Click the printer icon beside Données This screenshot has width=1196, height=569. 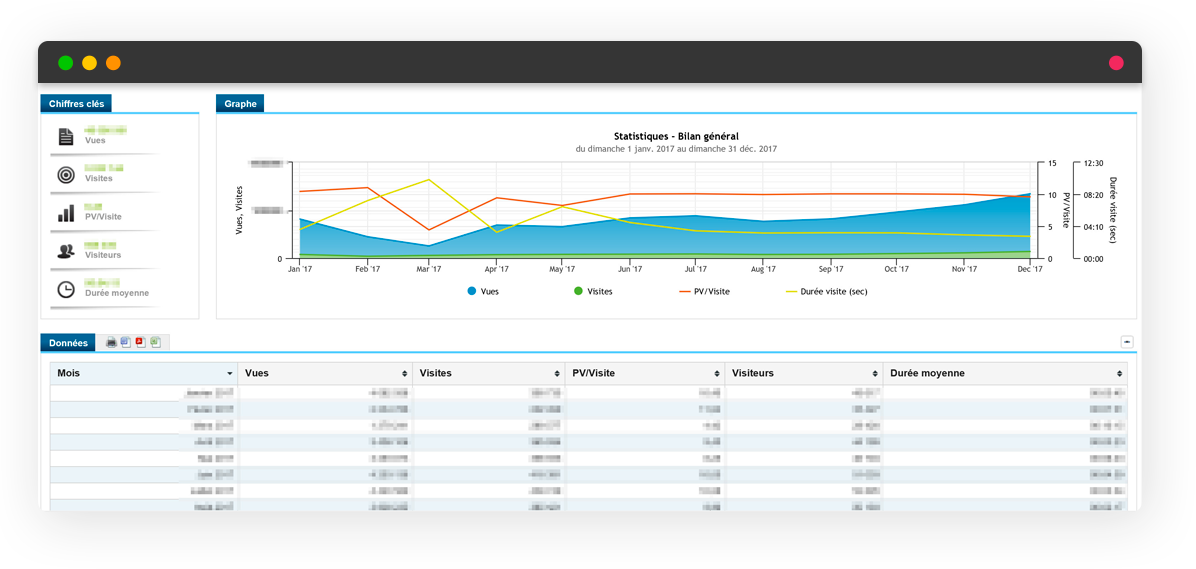[111, 342]
